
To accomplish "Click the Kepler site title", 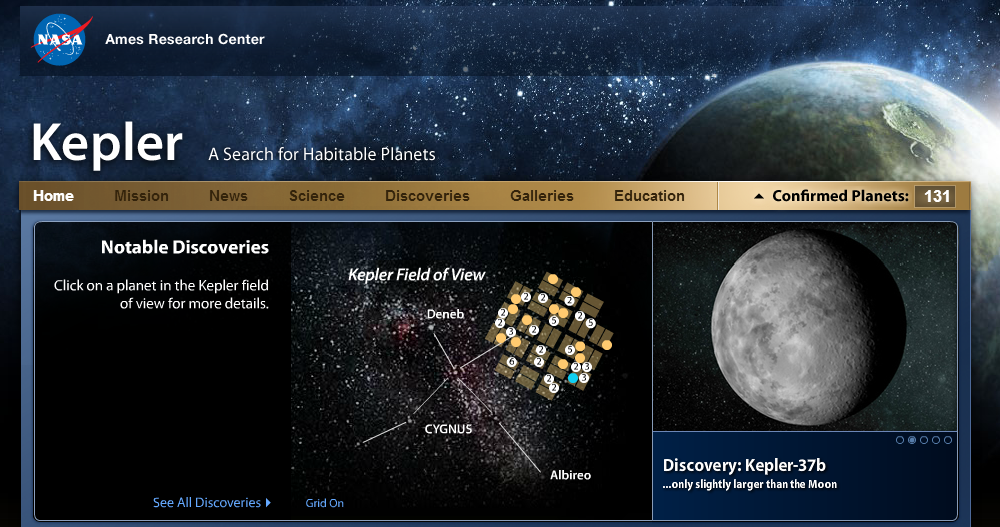I will (107, 144).
